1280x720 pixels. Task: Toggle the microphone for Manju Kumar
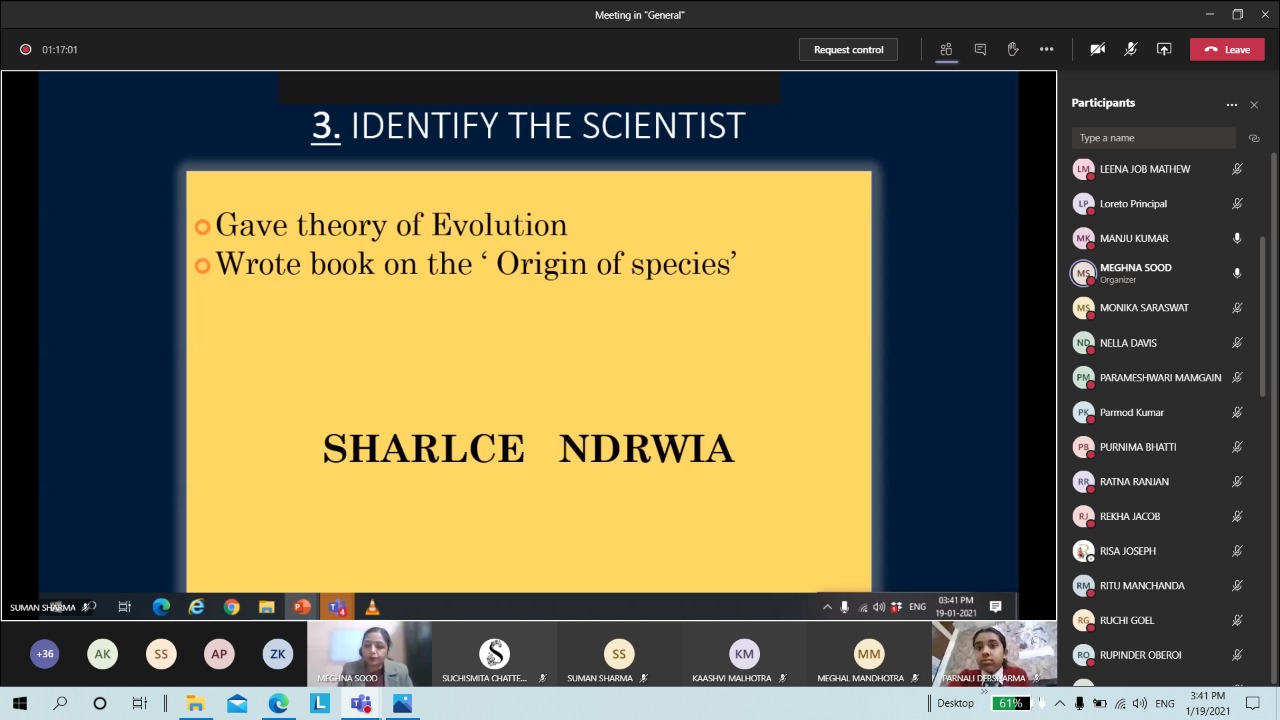coord(1237,238)
